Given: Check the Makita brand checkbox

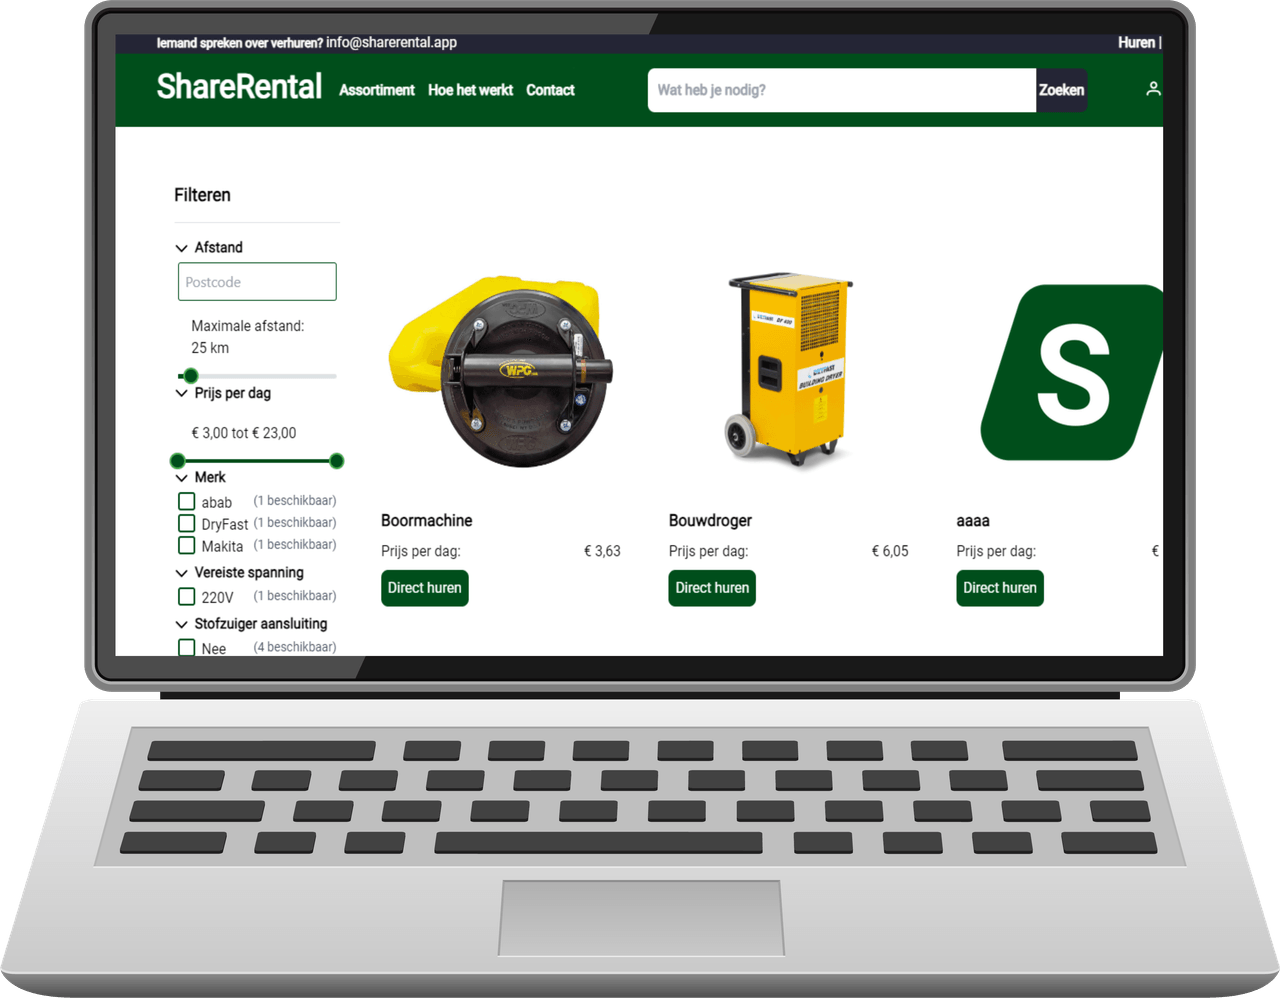Looking at the screenshot, I should [187, 545].
